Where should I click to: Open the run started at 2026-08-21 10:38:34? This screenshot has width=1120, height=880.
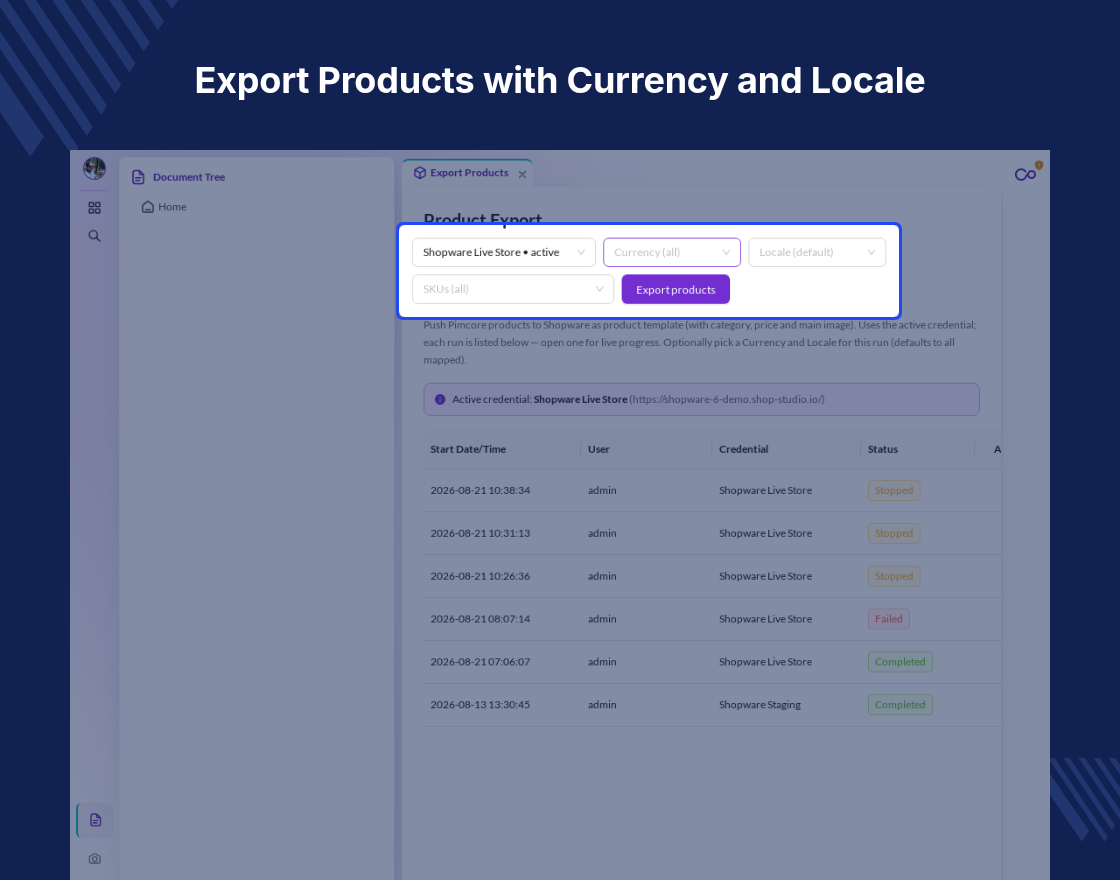712,491
